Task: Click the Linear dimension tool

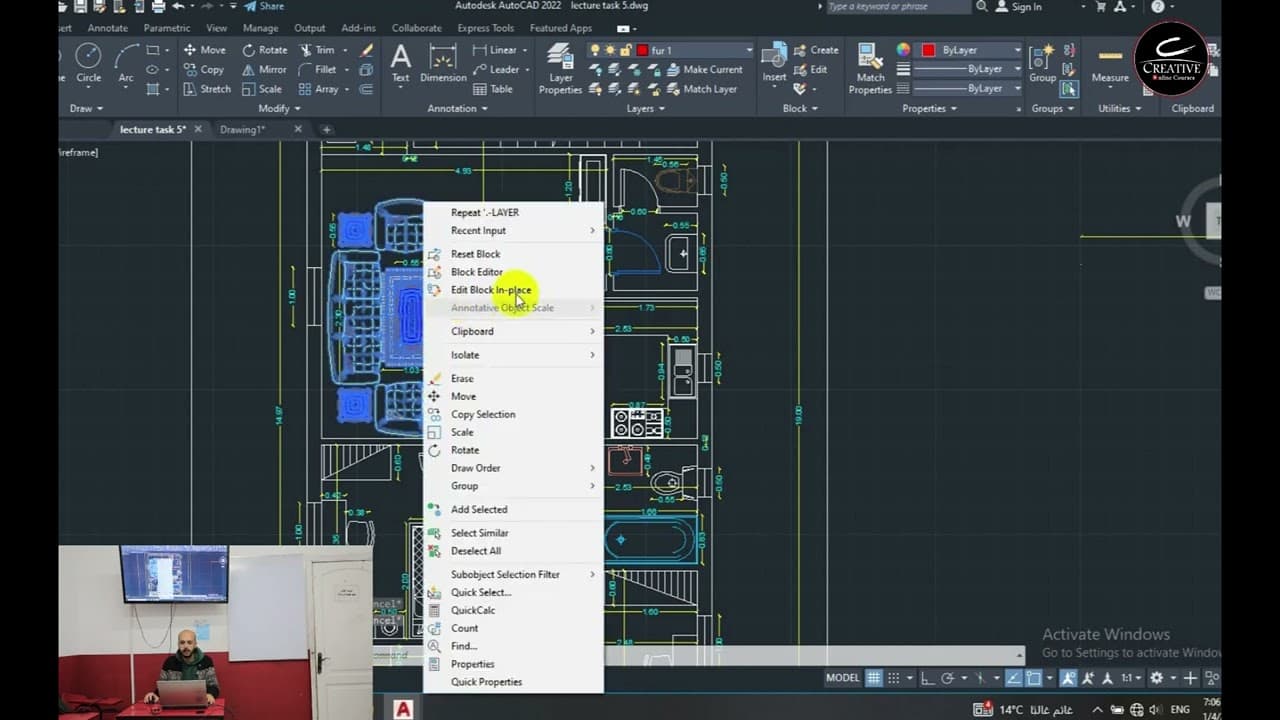Action: point(495,50)
